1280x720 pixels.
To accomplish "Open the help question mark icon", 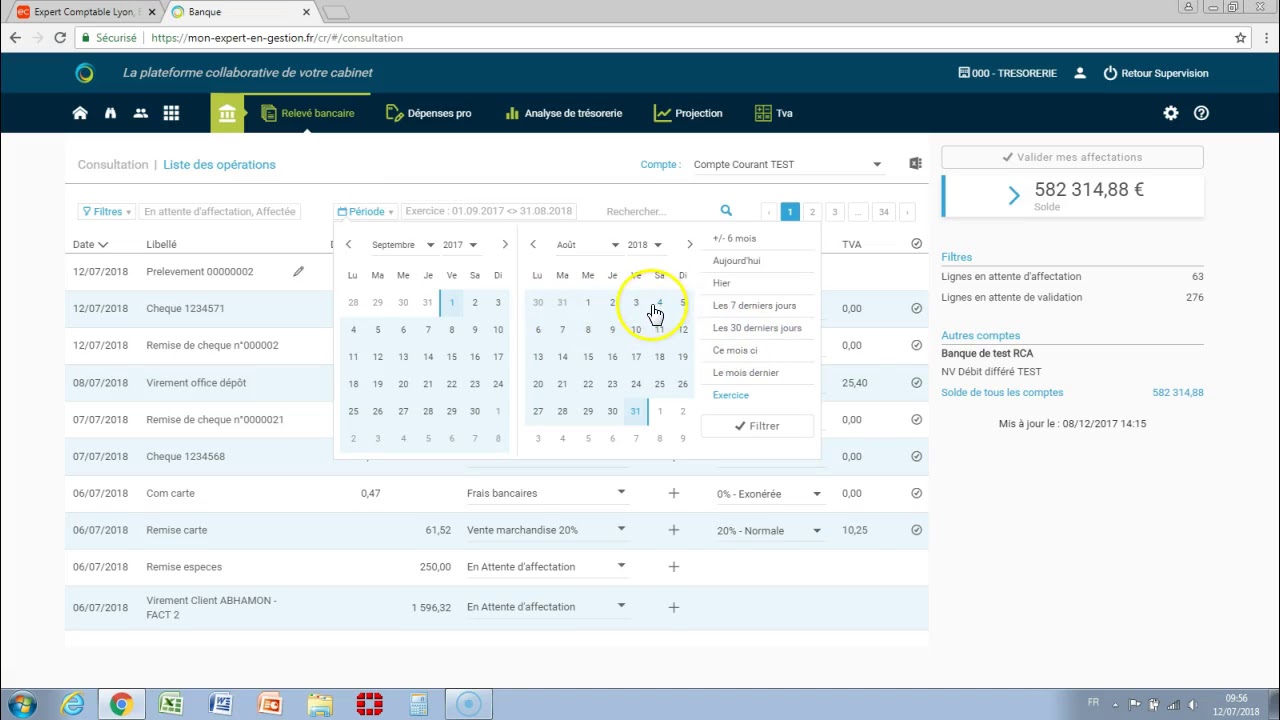I will point(1201,113).
